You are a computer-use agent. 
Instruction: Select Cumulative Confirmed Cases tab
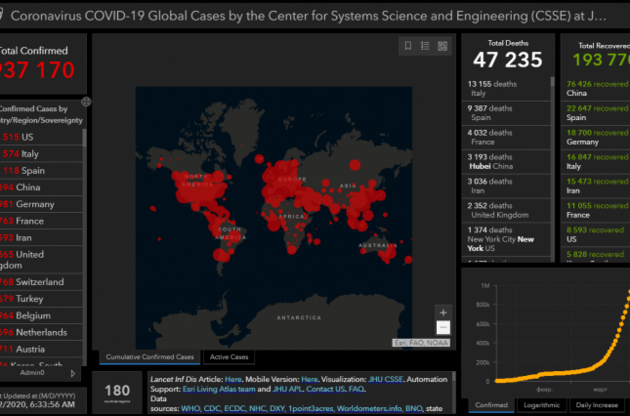tap(150, 357)
